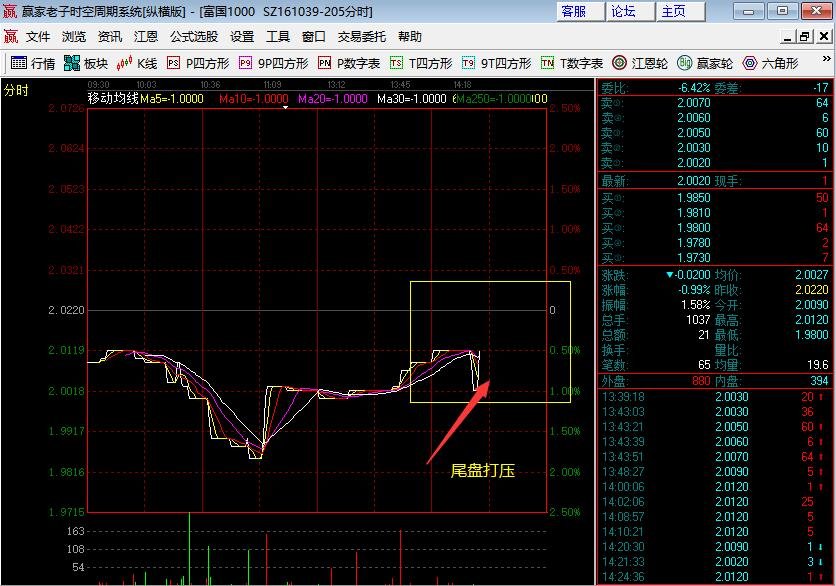The height and width of the screenshot is (586, 836).
Task: Open the 行情 quotes toolbar icon
Action: click(x=19, y=63)
